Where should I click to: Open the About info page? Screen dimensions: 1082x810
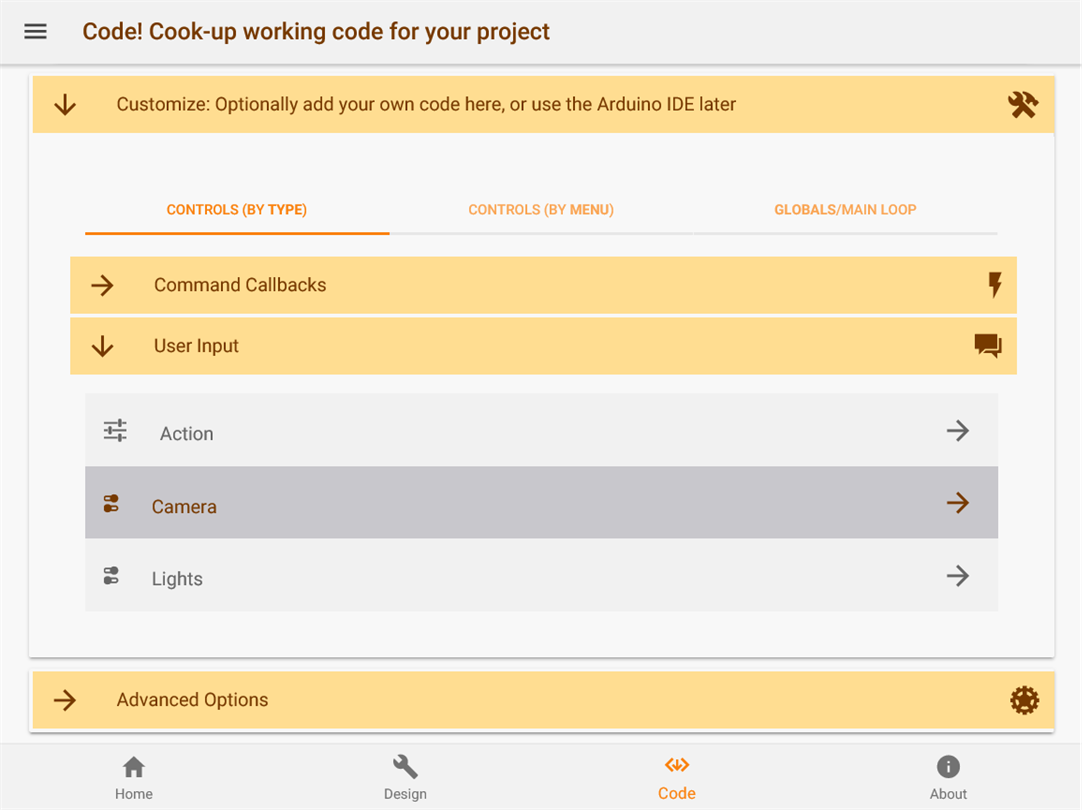(948, 777)
